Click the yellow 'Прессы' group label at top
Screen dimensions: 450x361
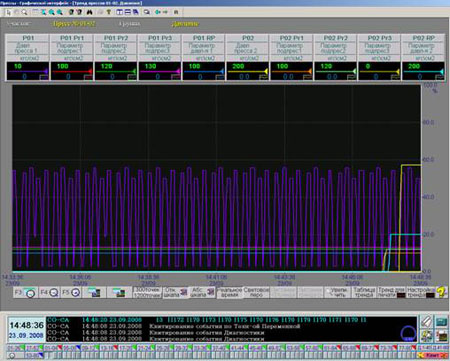click(74, 24)
